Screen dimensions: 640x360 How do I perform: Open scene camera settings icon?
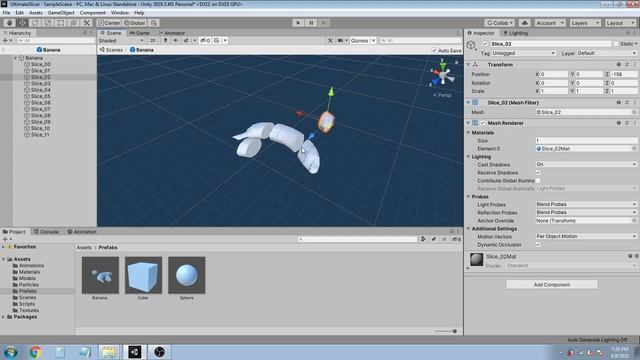pos(340,40)
